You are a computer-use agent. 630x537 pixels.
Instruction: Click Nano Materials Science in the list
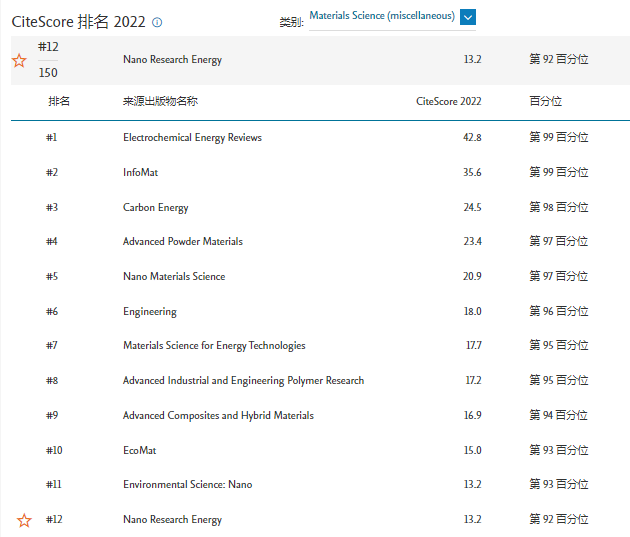click(x=173, y=276)
